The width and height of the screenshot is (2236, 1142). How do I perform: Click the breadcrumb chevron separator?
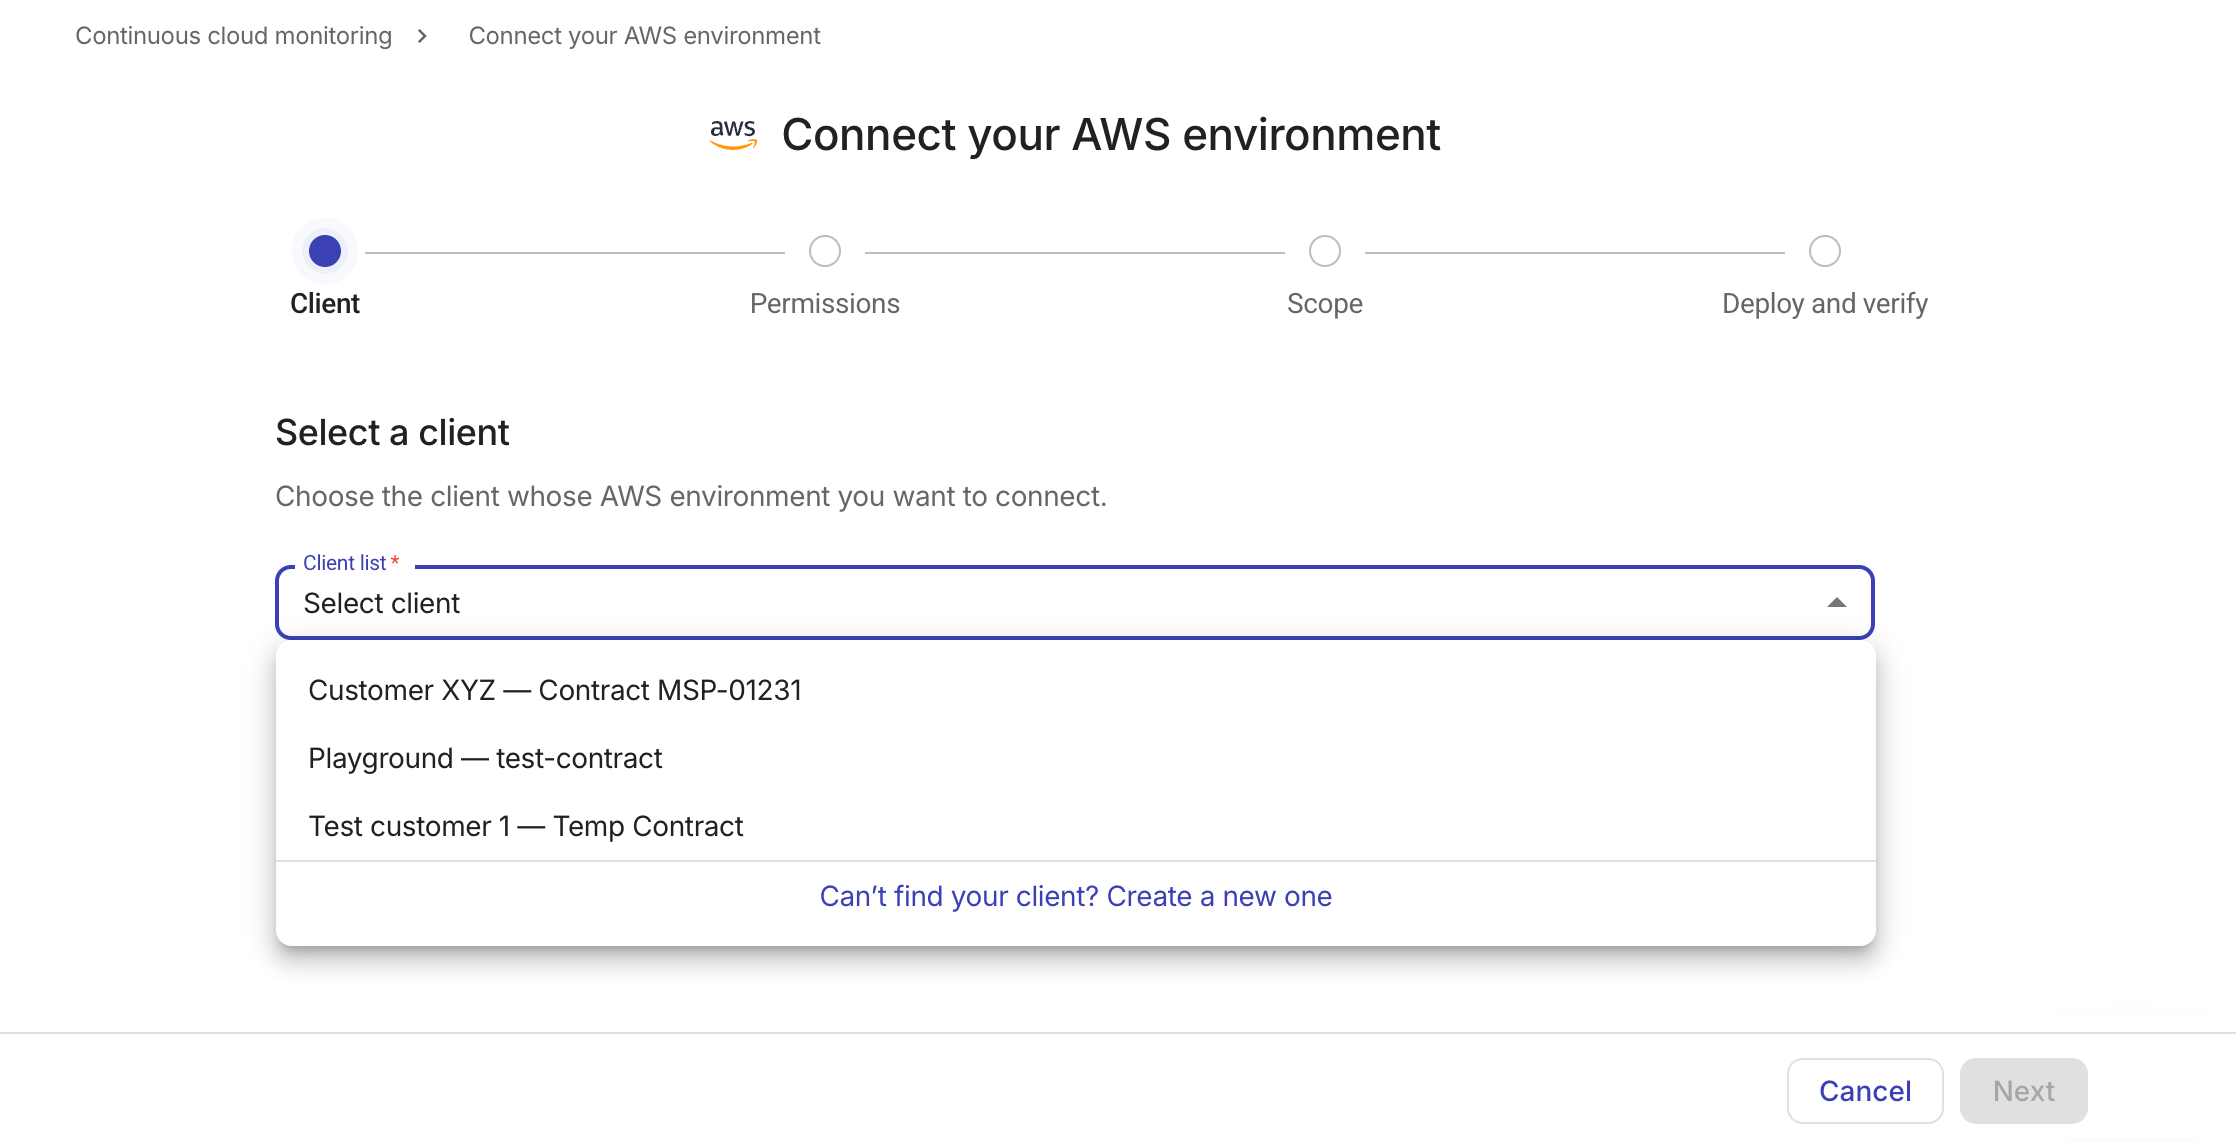423,36
